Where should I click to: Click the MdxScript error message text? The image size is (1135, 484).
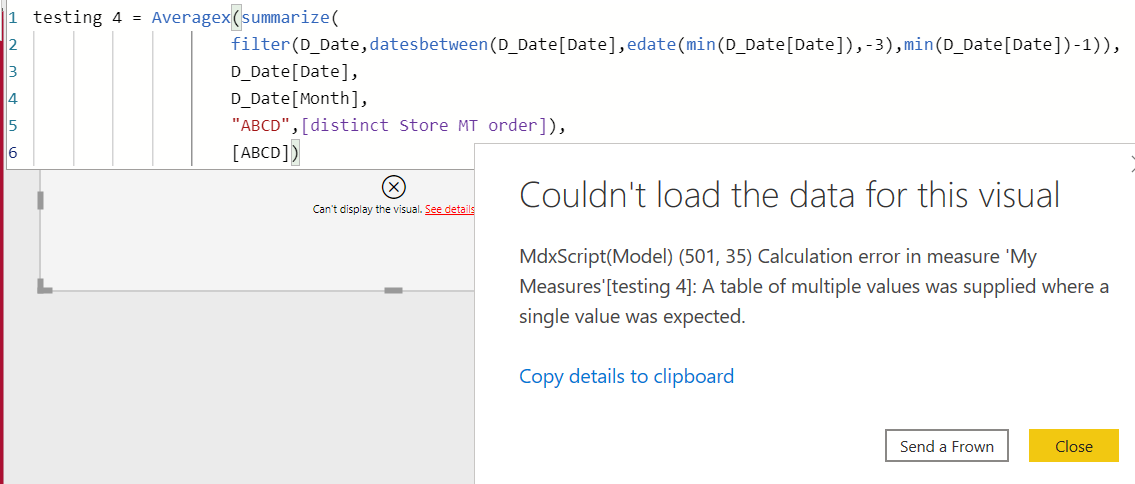(814, 286)
